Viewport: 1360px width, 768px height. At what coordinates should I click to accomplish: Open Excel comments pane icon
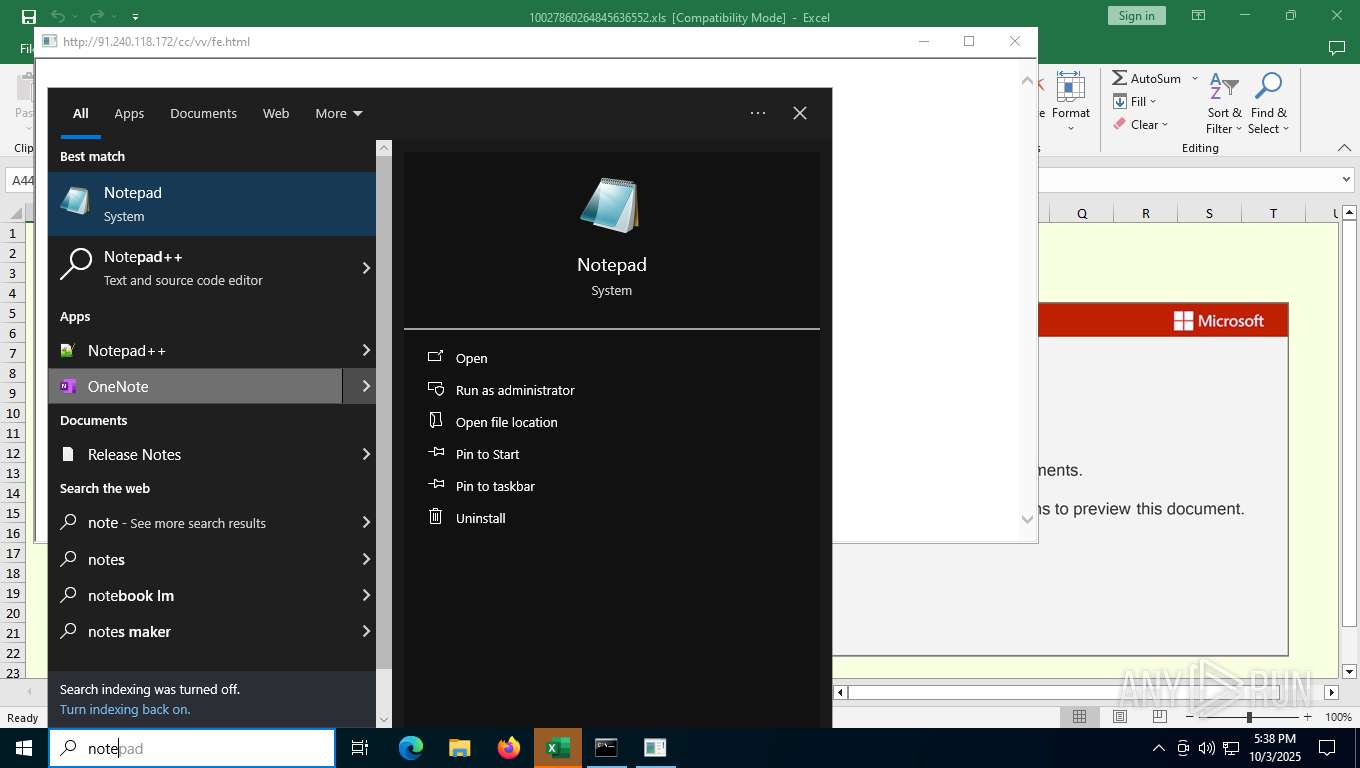tap(1336, 48)
